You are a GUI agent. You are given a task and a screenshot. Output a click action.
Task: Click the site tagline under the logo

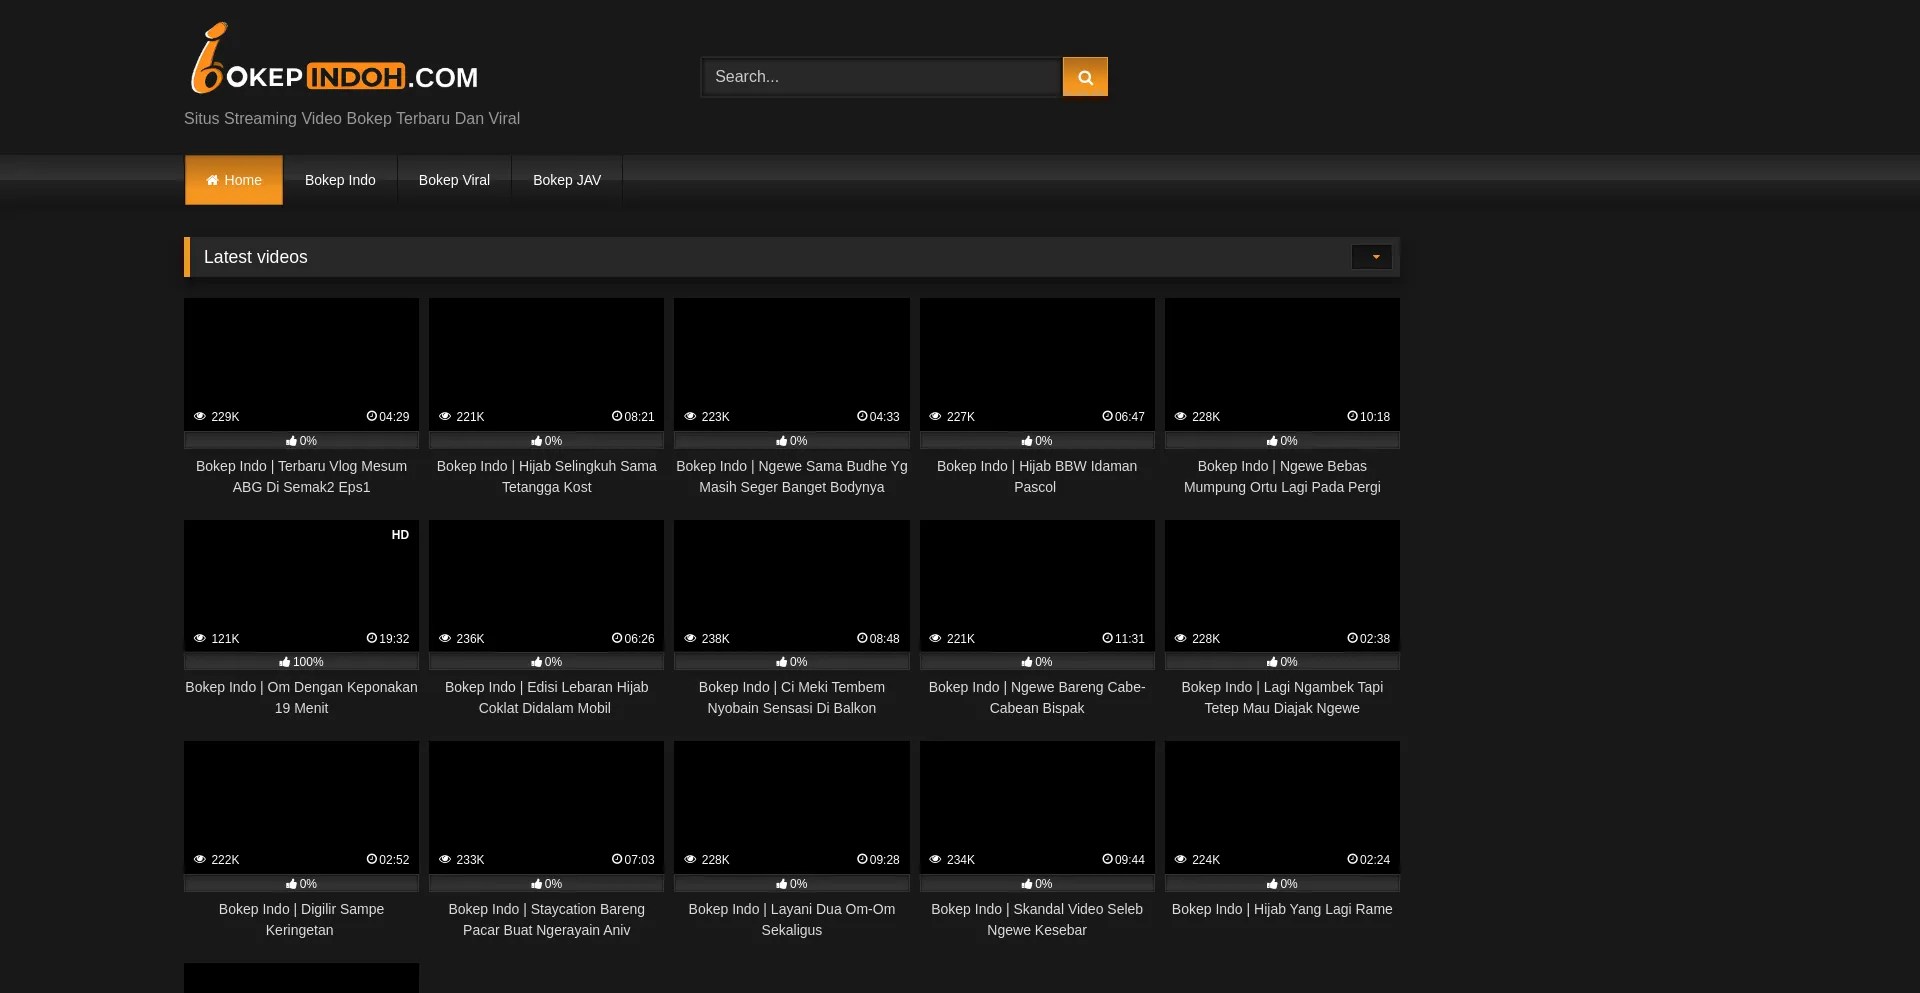(352, 119)
